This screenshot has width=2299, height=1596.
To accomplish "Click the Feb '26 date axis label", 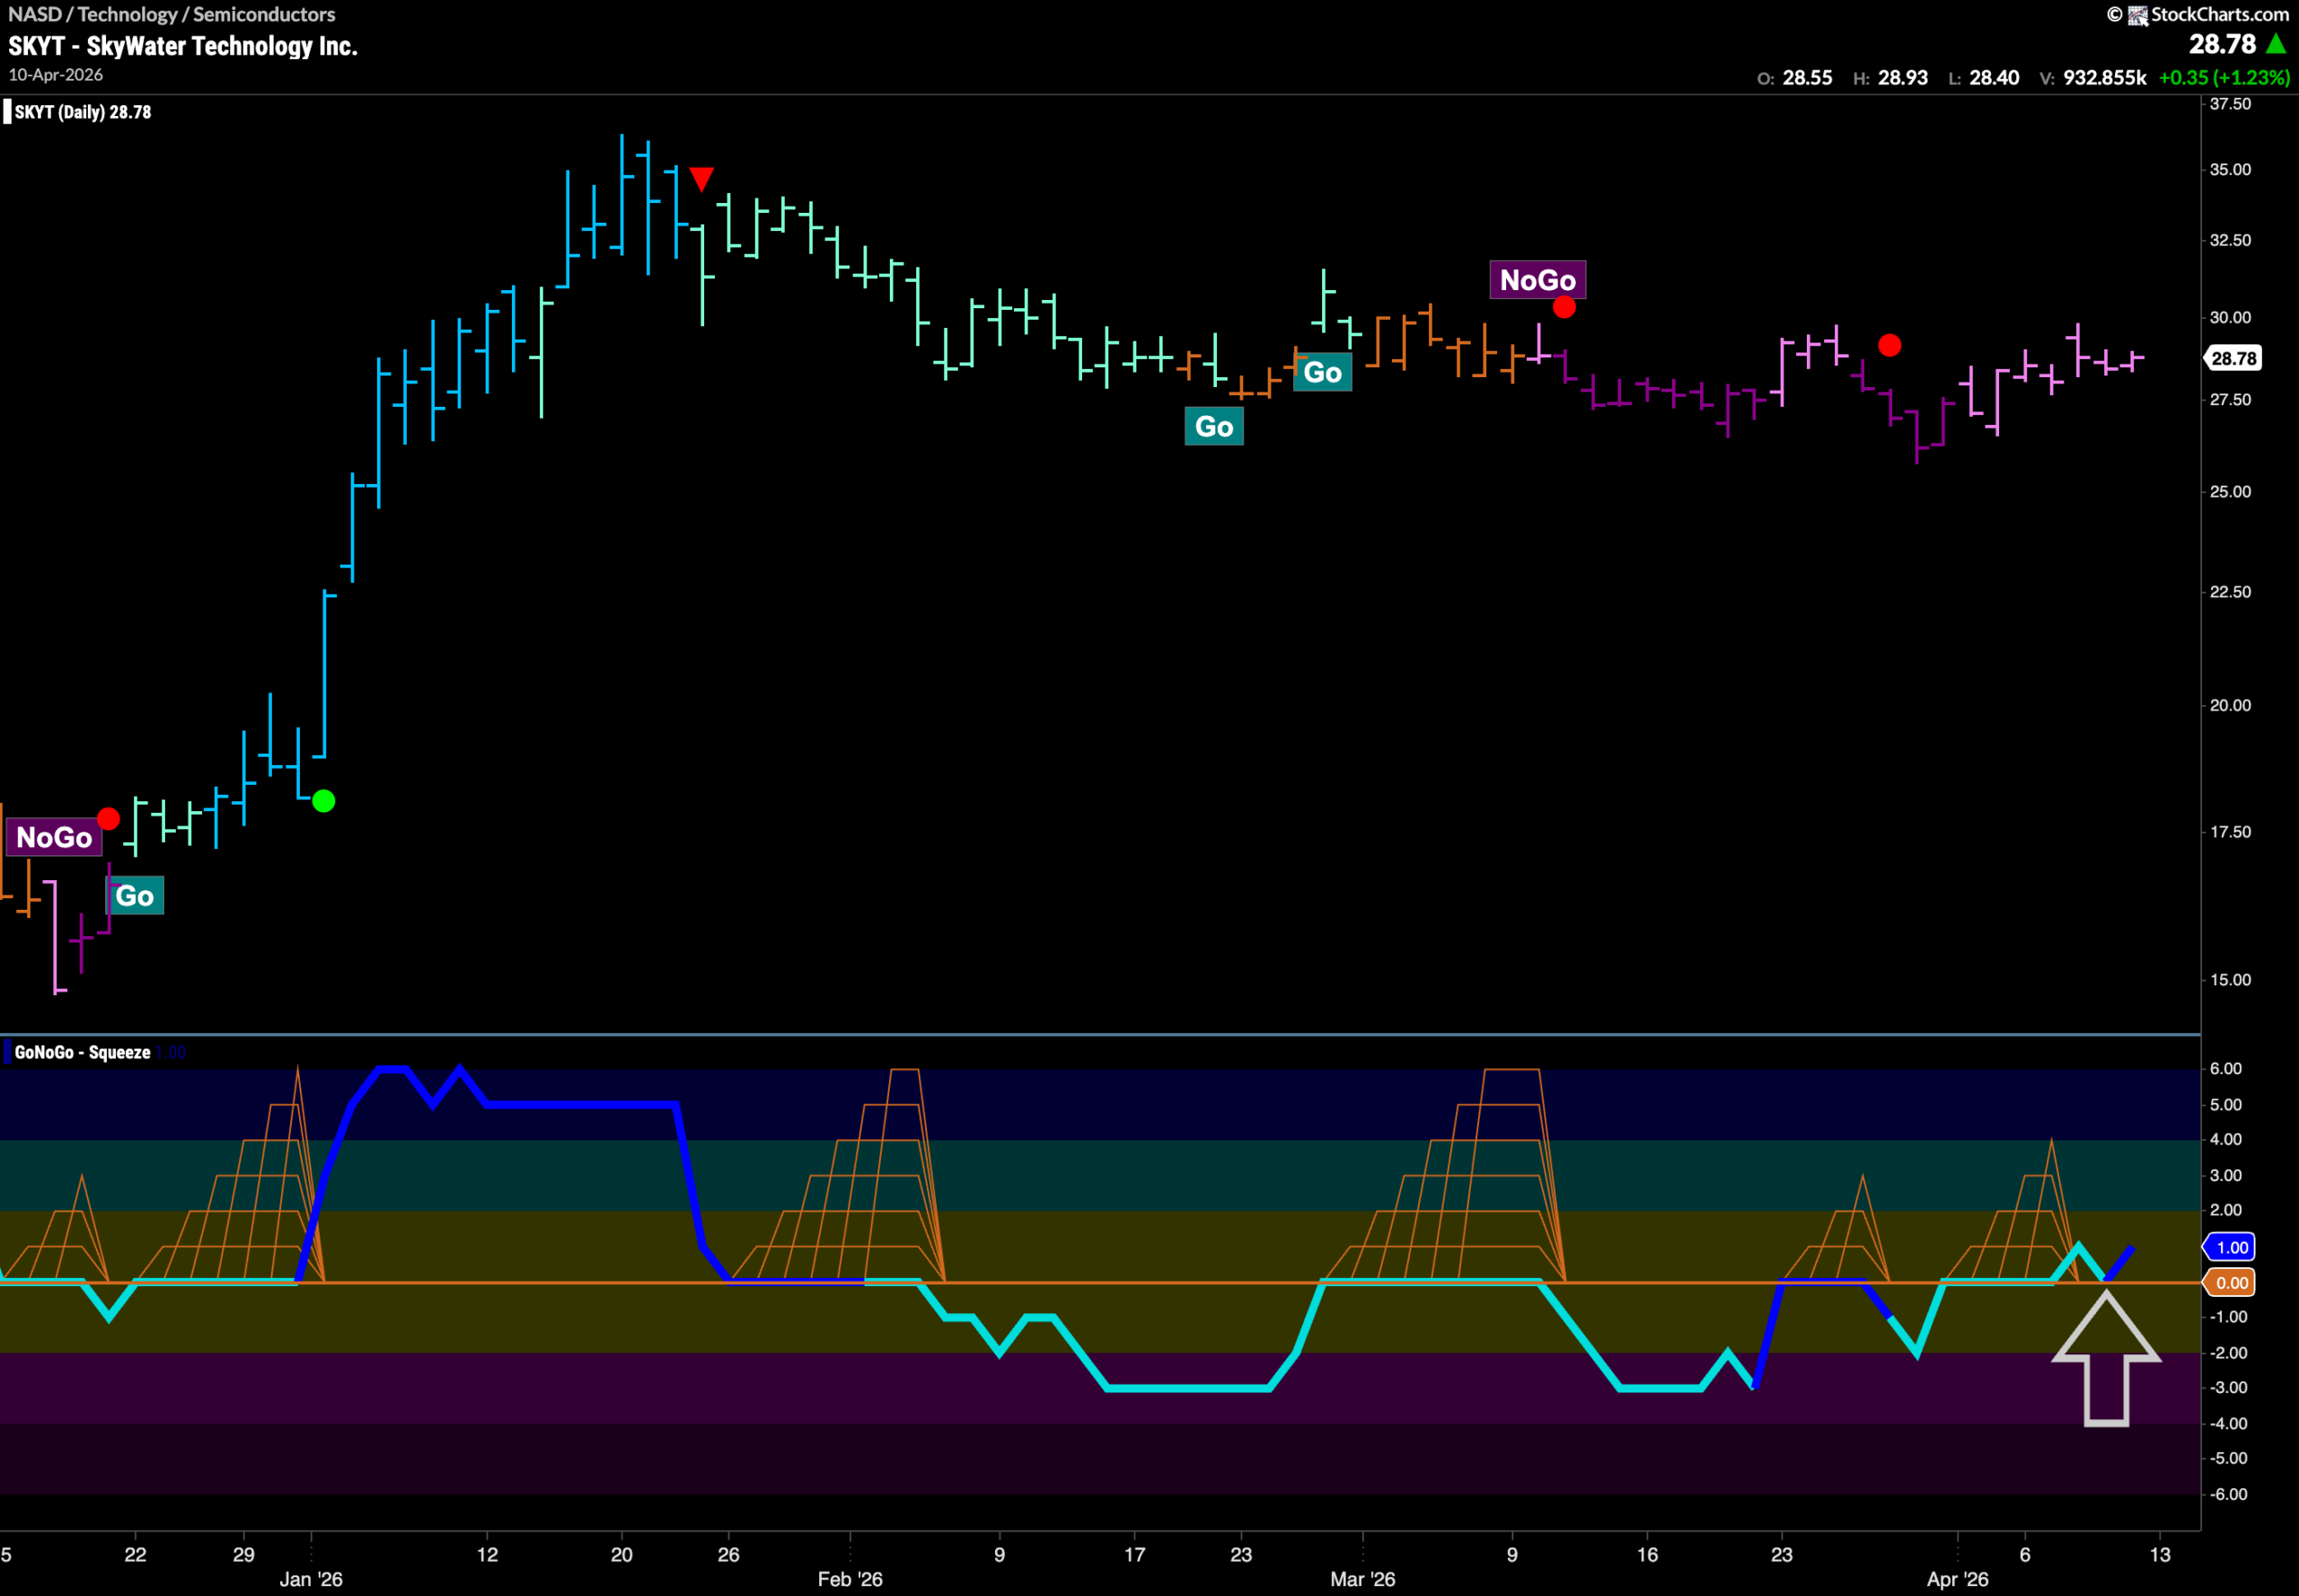I will pos(850,1579).
